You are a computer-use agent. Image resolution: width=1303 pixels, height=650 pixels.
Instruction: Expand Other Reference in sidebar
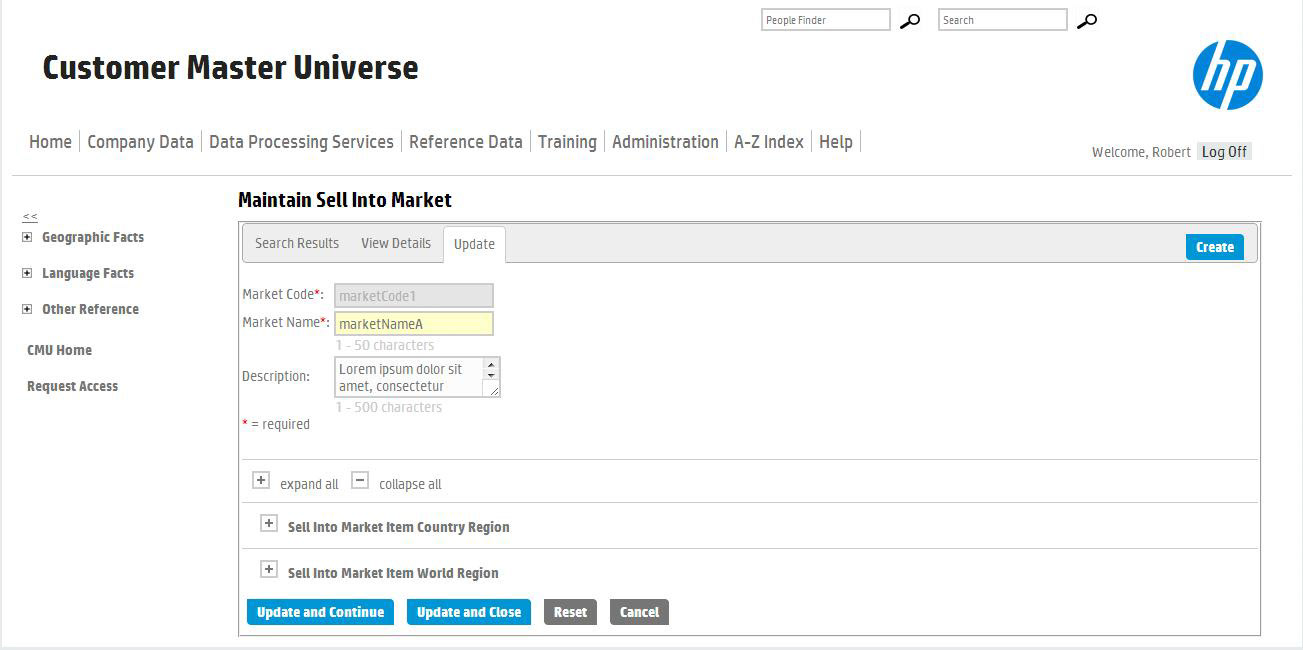click(27, 309)
